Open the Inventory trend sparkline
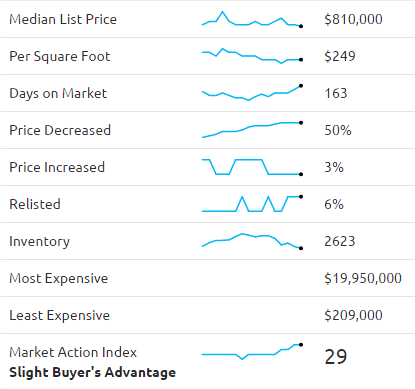Viewport: 415px width, 389px height. pyautogui.click(x=252, y=241)
